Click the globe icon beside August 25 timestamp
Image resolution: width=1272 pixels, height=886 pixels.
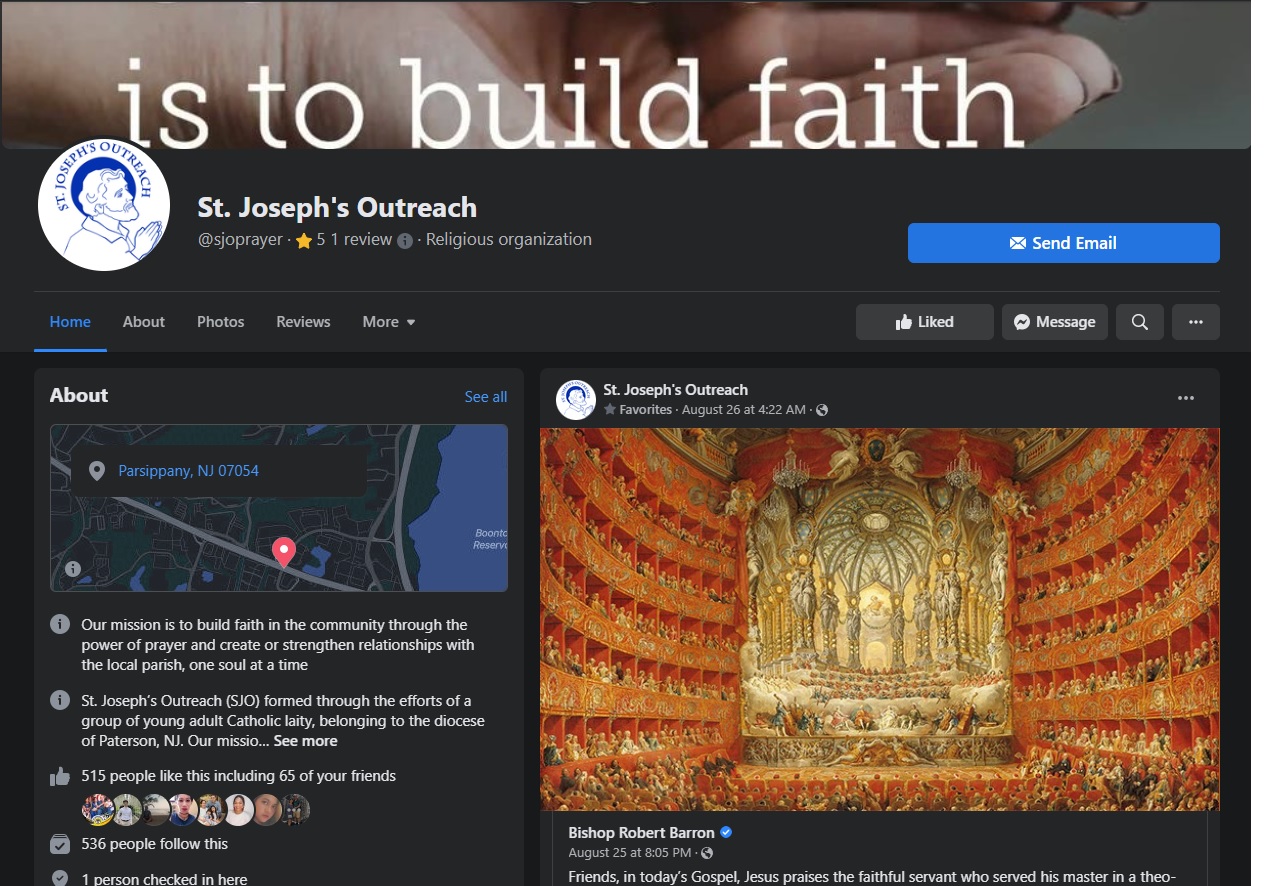point(707,853)
